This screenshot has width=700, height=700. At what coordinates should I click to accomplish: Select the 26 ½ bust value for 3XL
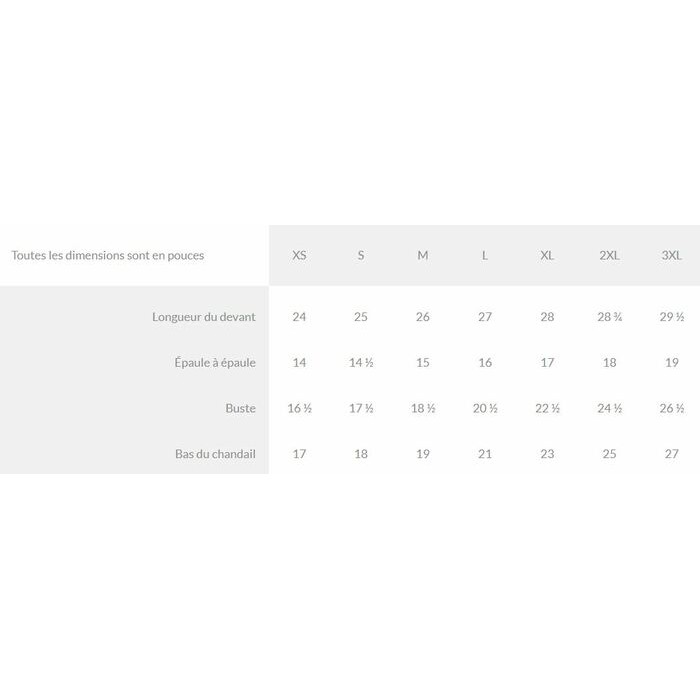(x=671, y=408)
